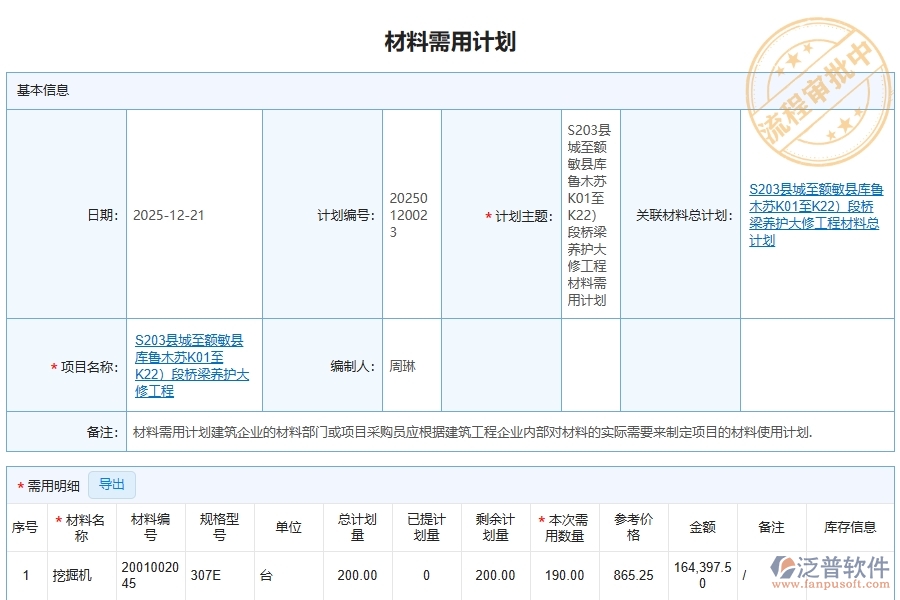The width and height of the screenshot is (900, 600).
Task: Select the 基本信息 section header
Action: (x=37, y=90)
